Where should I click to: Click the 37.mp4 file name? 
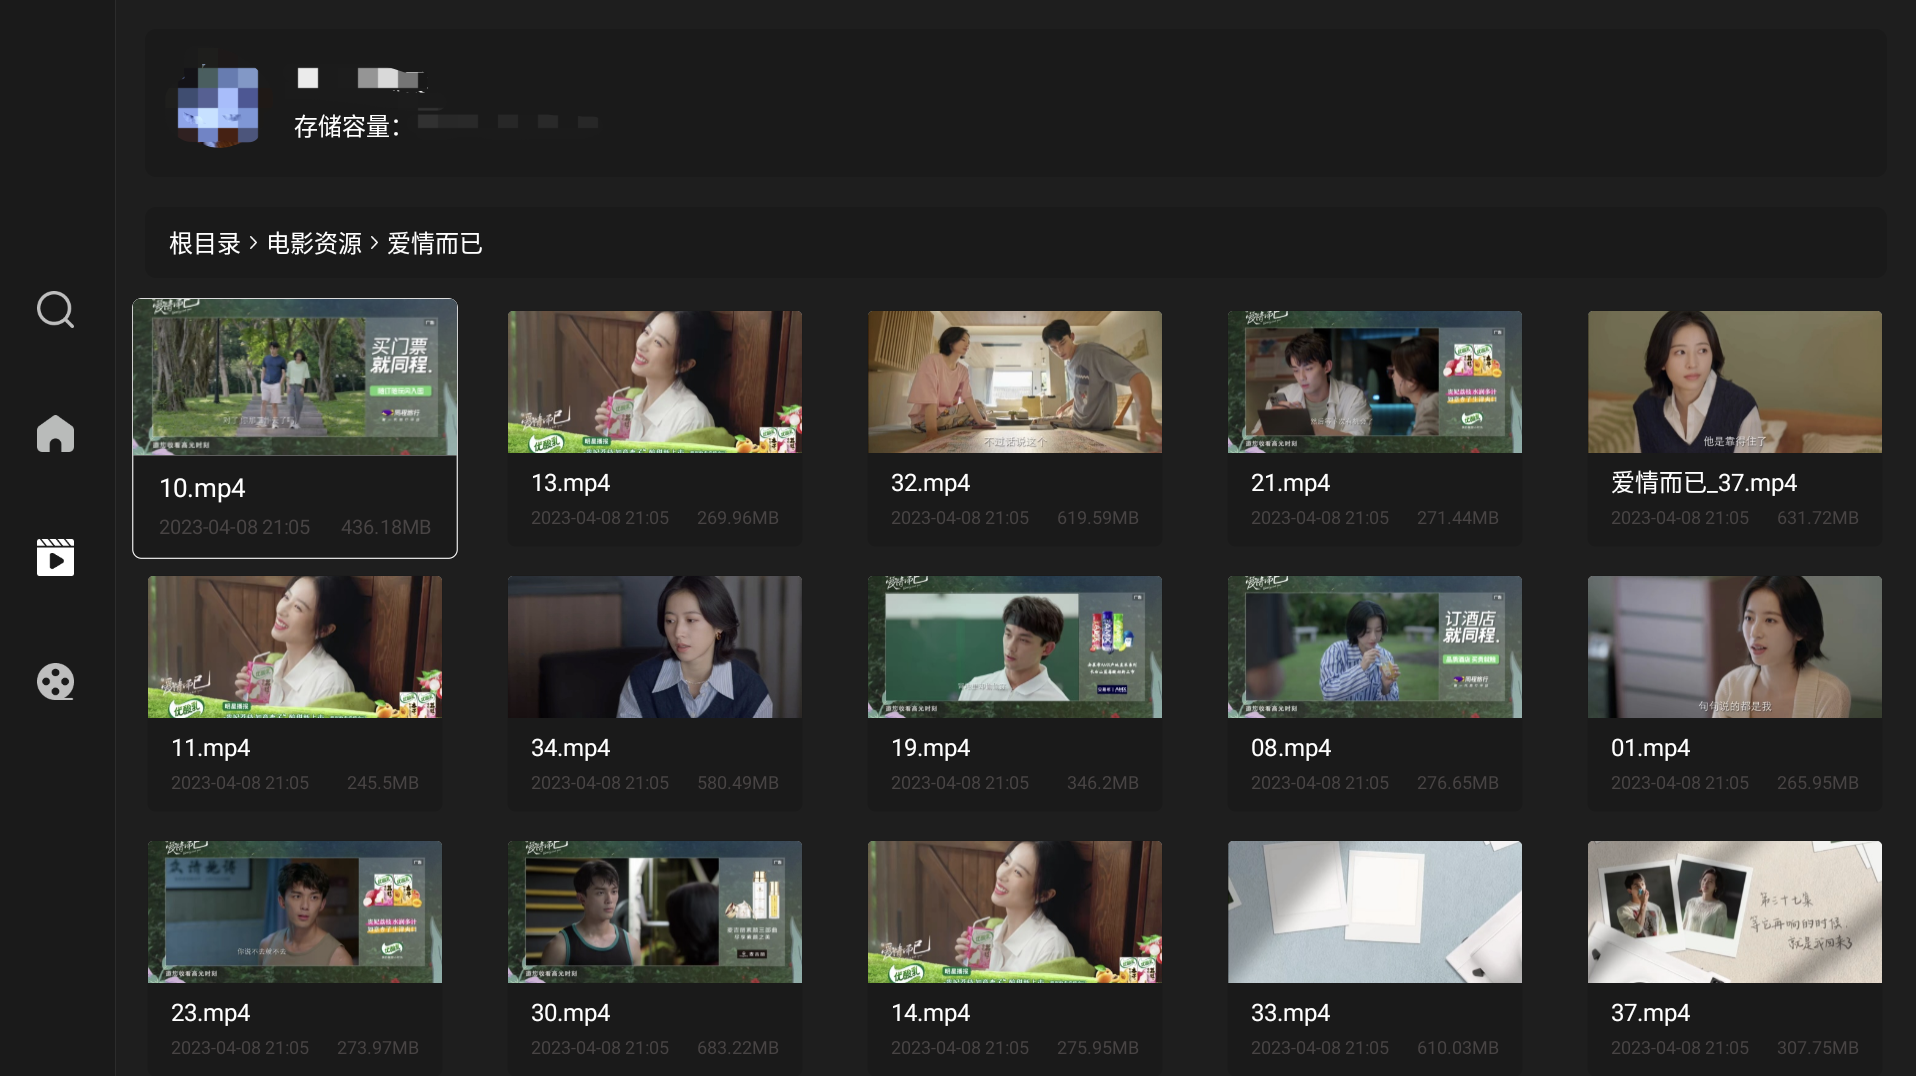pyautogui.click(x=1650, y=1013)
